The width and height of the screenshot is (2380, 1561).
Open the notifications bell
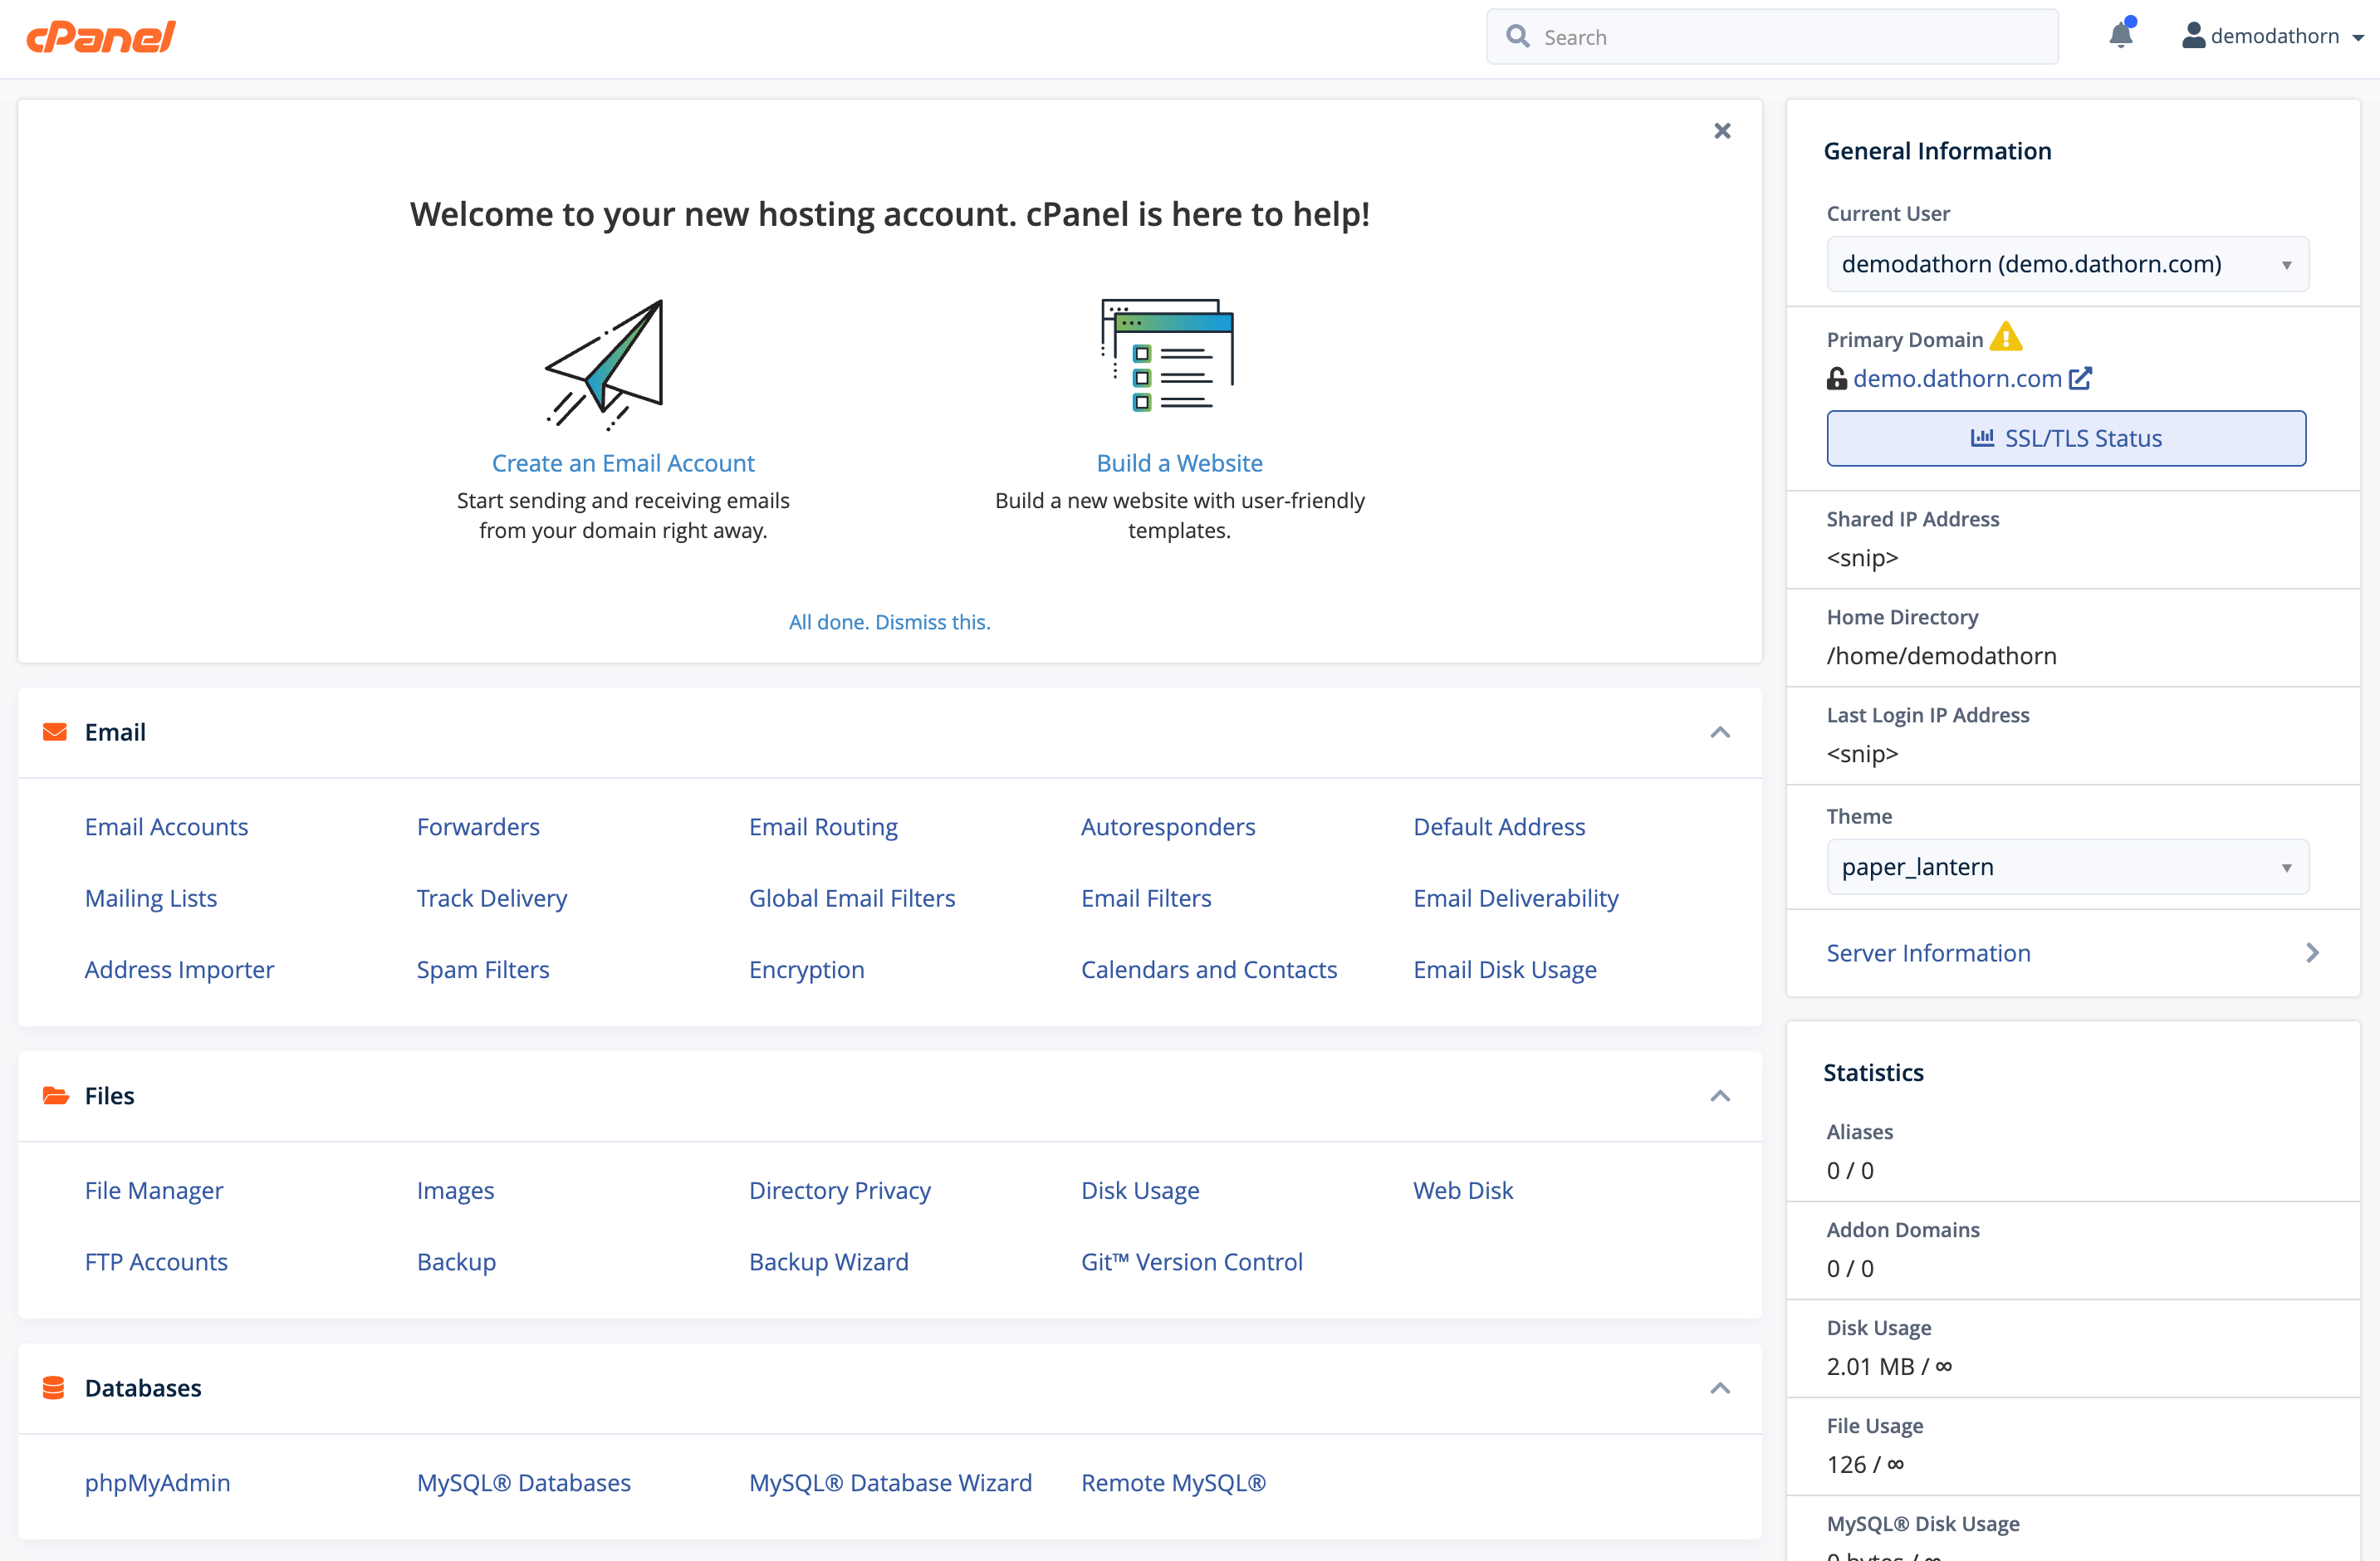[2120, 36]
